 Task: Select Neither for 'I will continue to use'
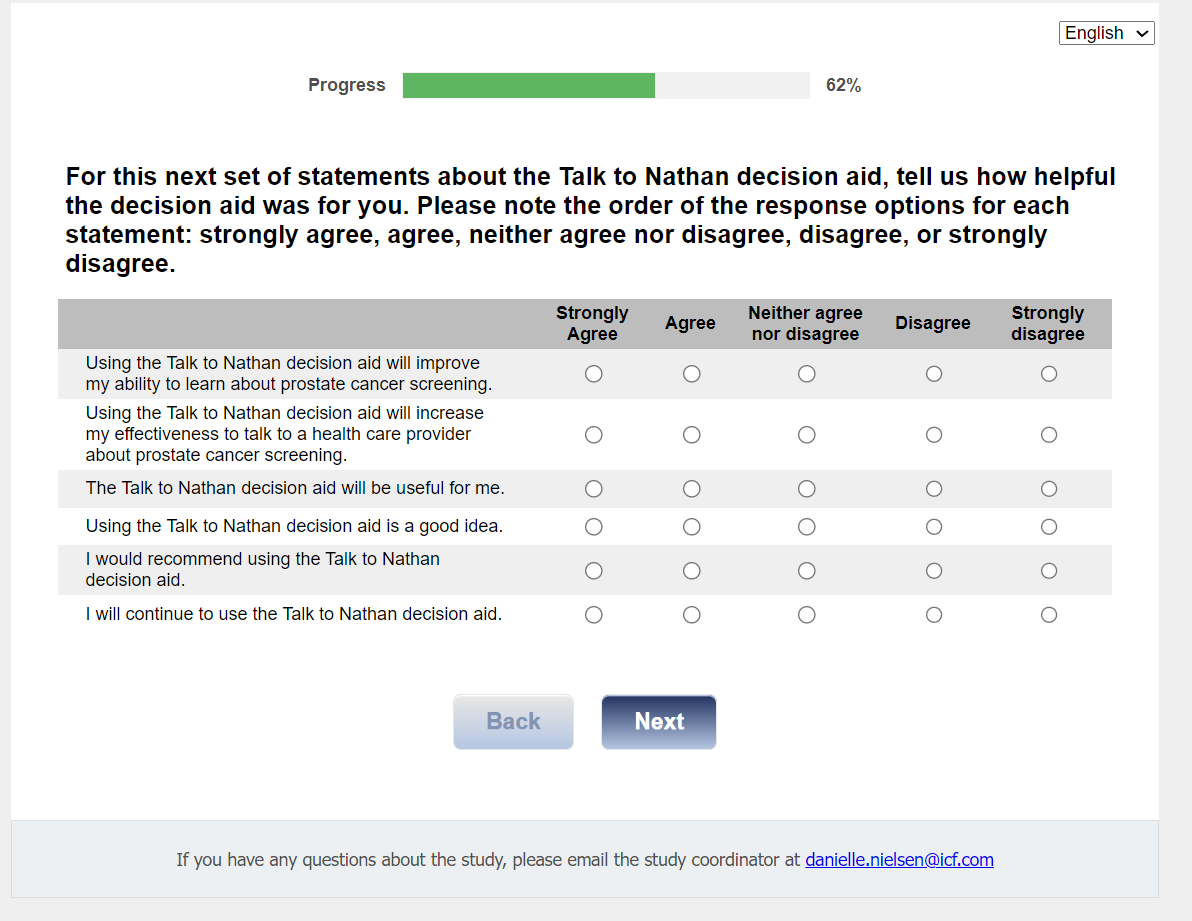click(x=807, y=615)
